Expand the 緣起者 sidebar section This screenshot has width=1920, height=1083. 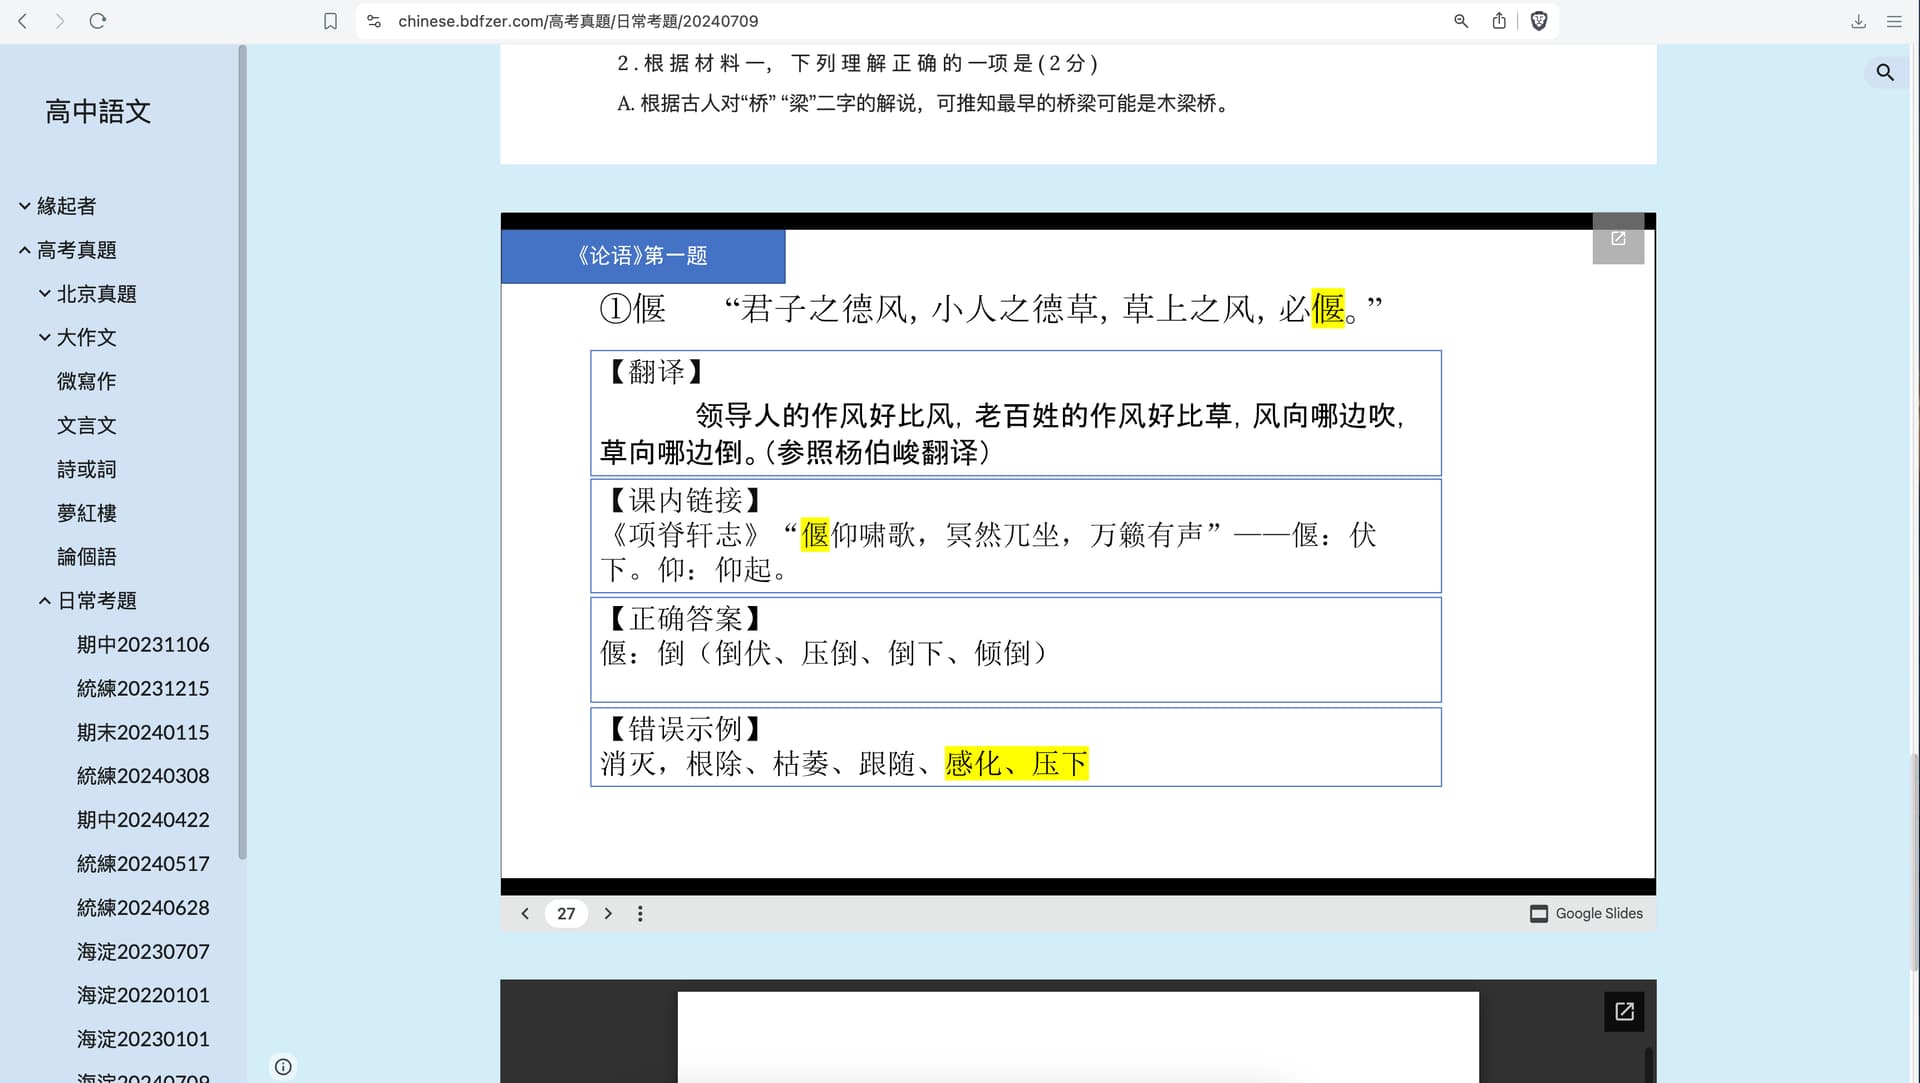tap(25, 206)
